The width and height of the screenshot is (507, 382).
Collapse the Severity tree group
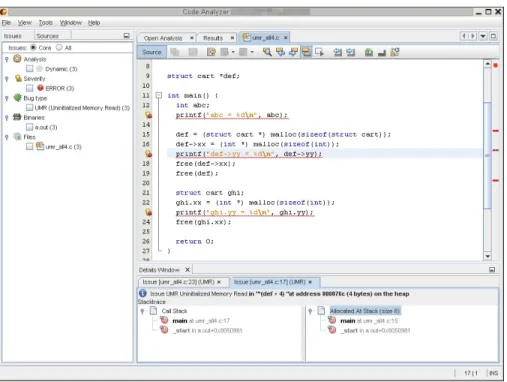coord(7,79)
